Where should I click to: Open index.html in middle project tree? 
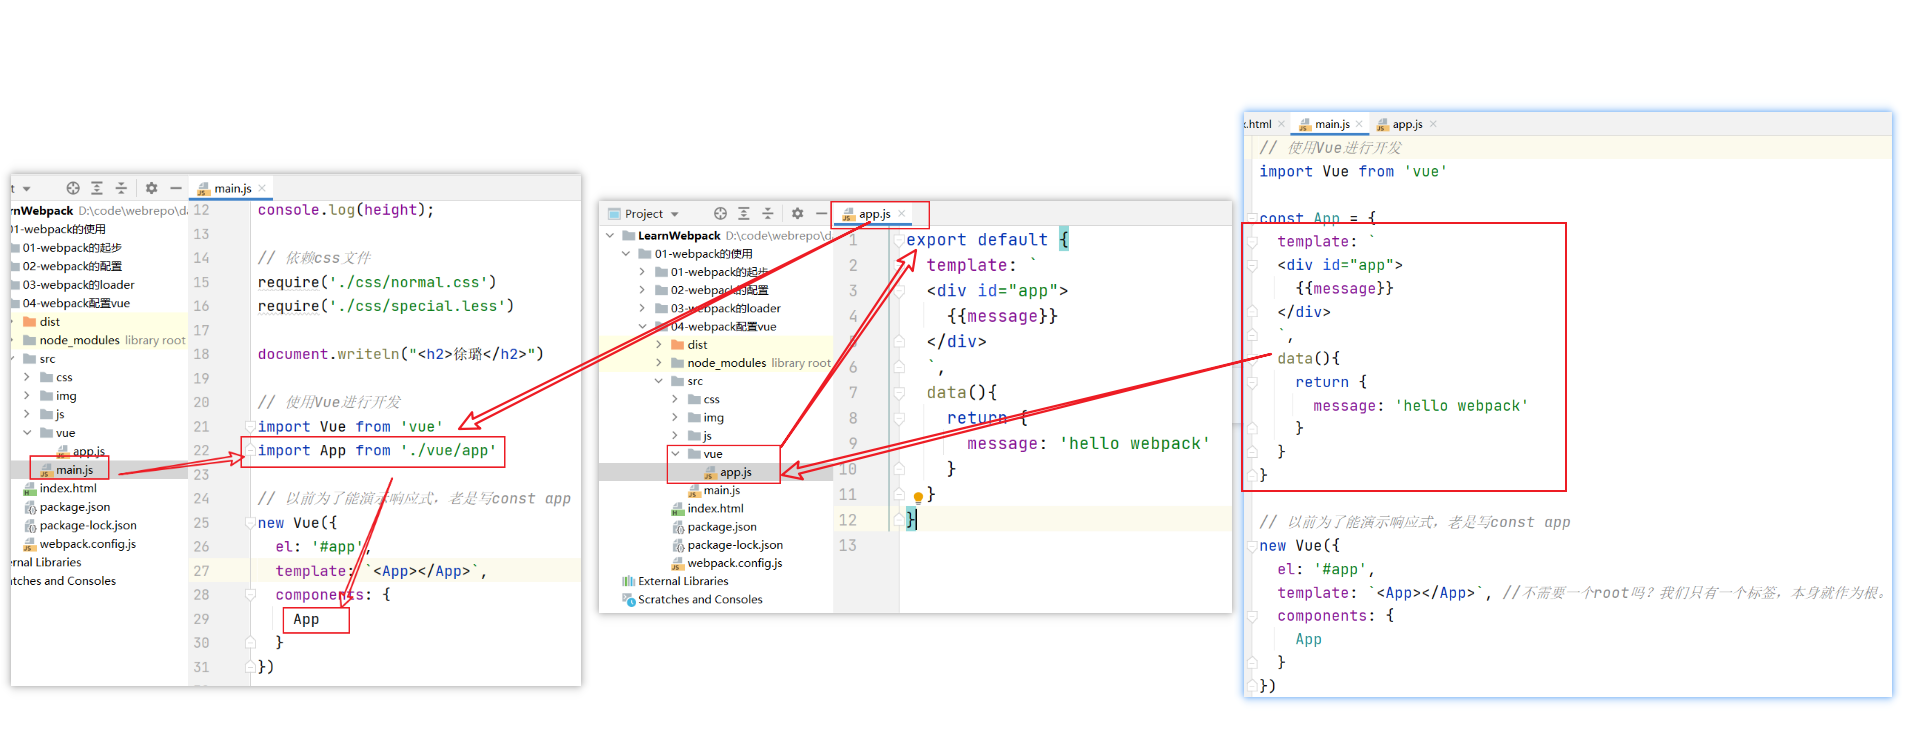coord(708,509)
